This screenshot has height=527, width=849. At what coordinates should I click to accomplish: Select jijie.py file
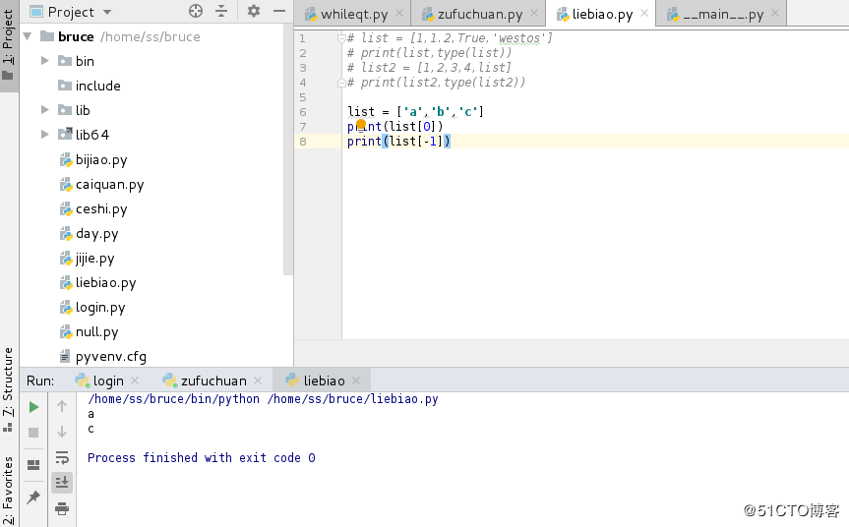pos(87,258)
